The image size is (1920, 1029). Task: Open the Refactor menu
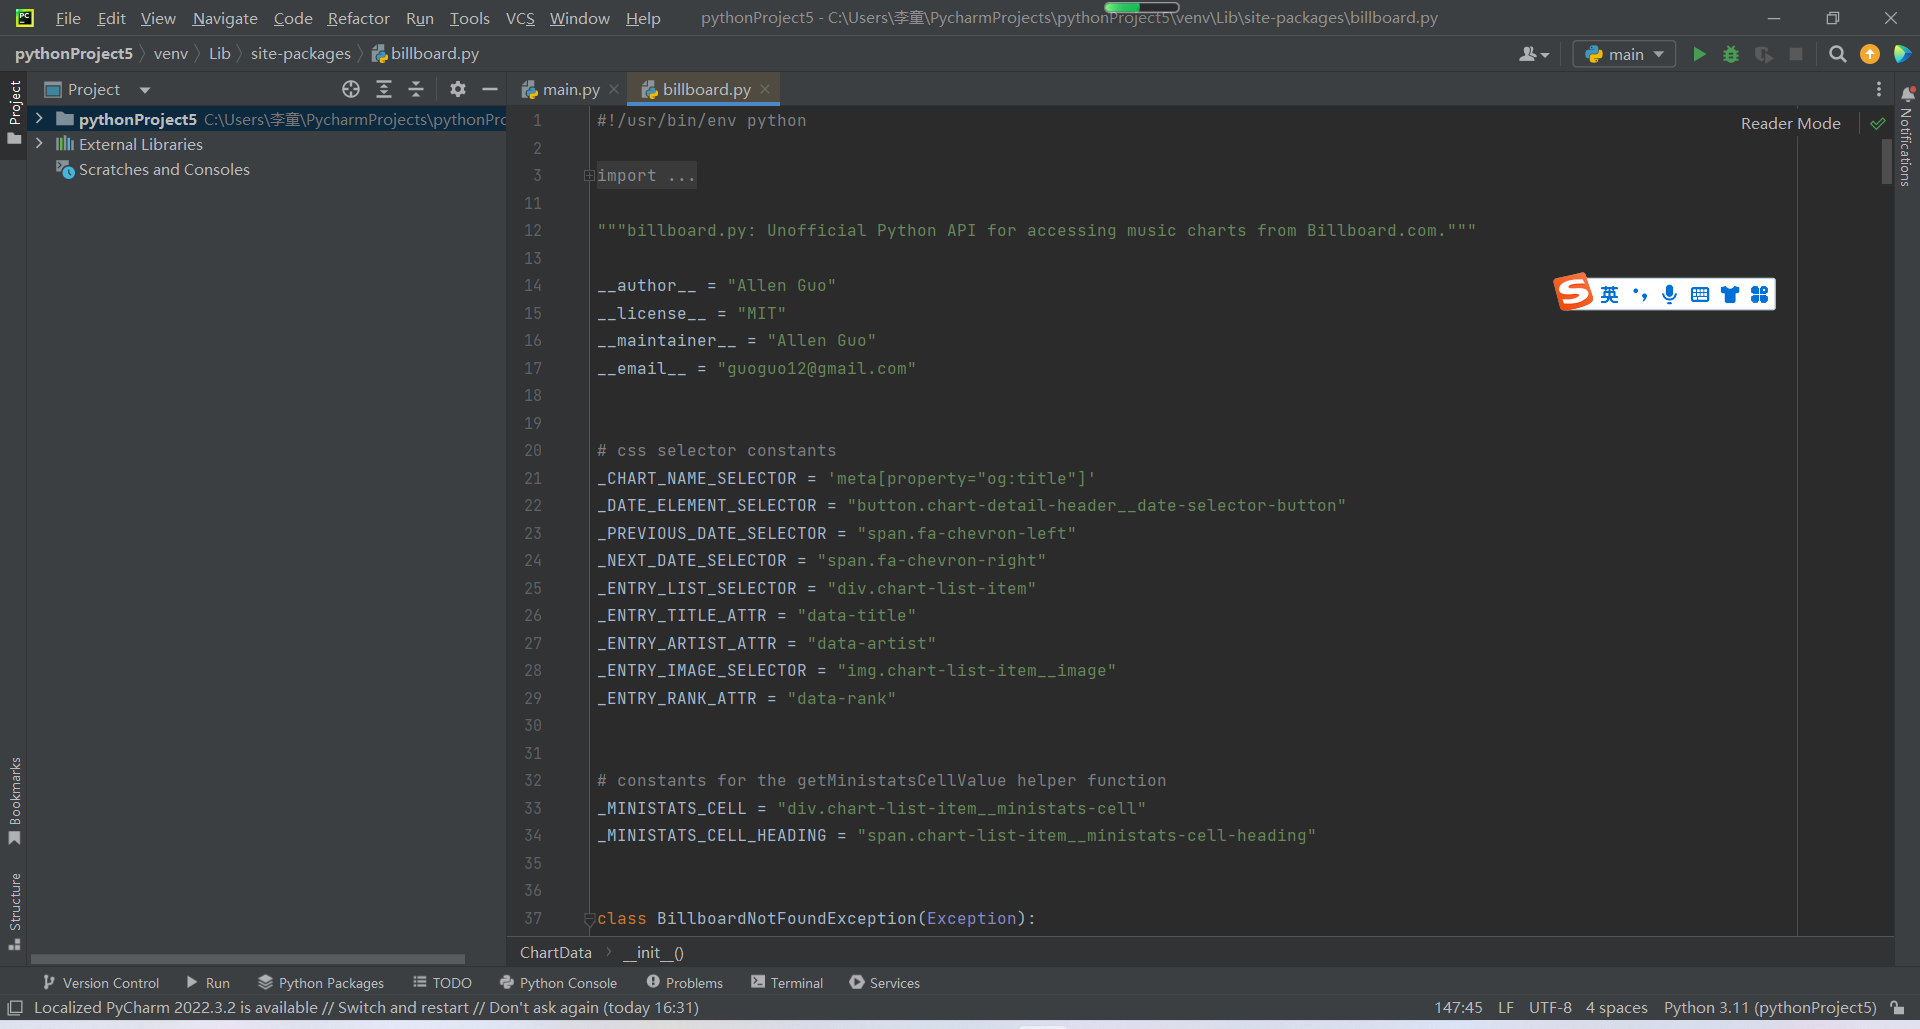[x=358, y=18]
